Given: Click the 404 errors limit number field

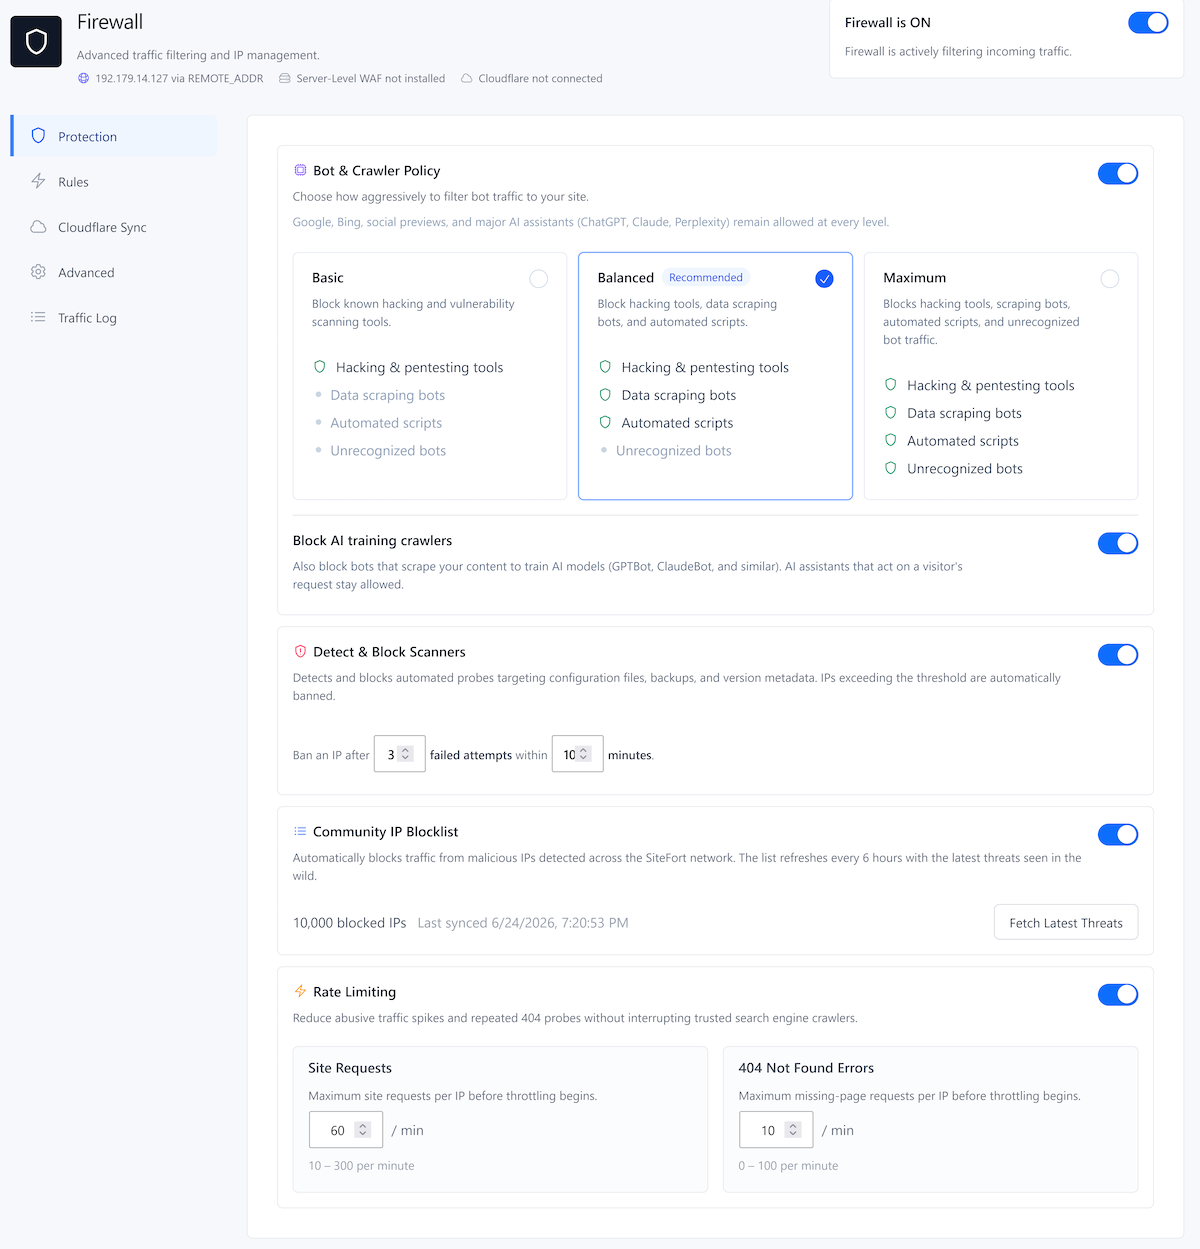Looking at the screenshot, I should click(x=776, y=1130).
